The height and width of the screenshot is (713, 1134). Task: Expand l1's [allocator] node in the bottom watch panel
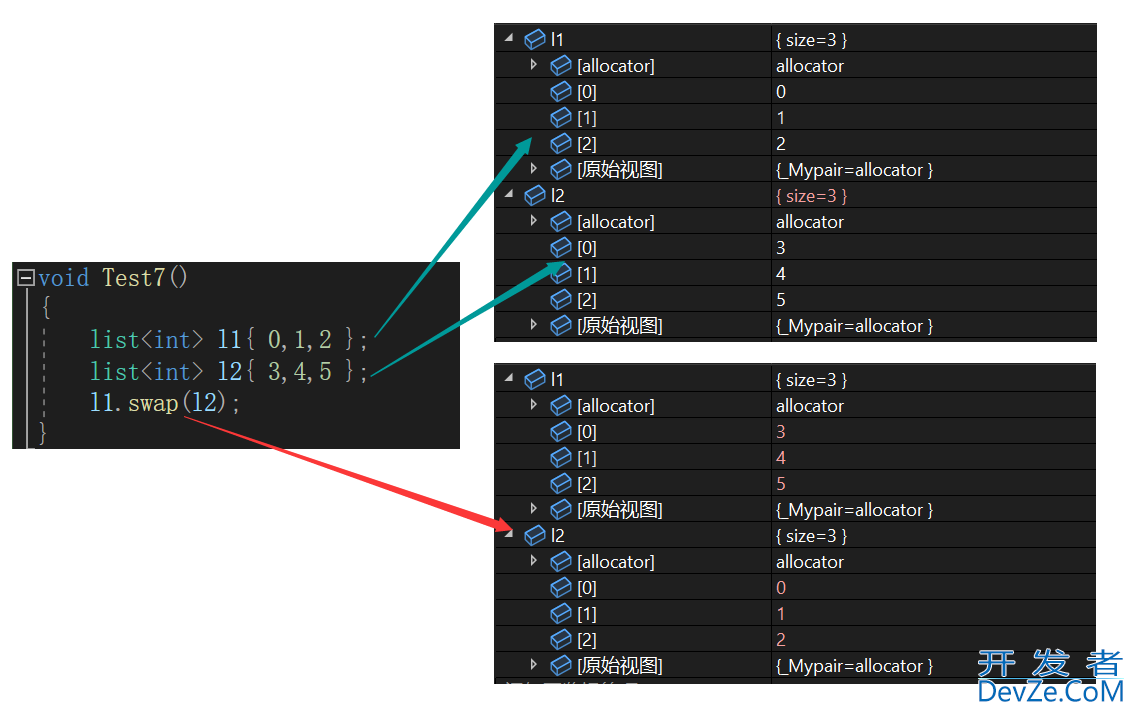pos(534,404)
